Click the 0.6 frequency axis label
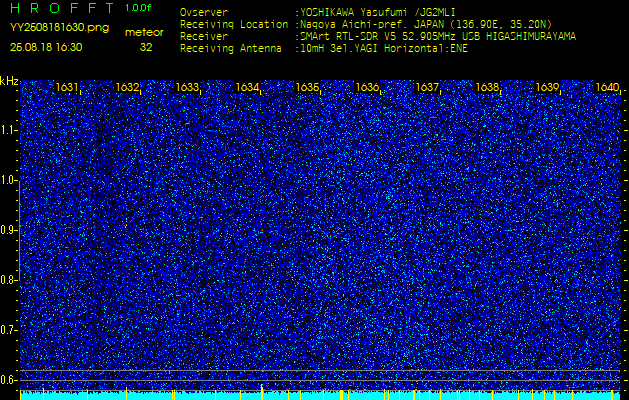This screenshot has height=400, width=629. (x=9, y=380)
